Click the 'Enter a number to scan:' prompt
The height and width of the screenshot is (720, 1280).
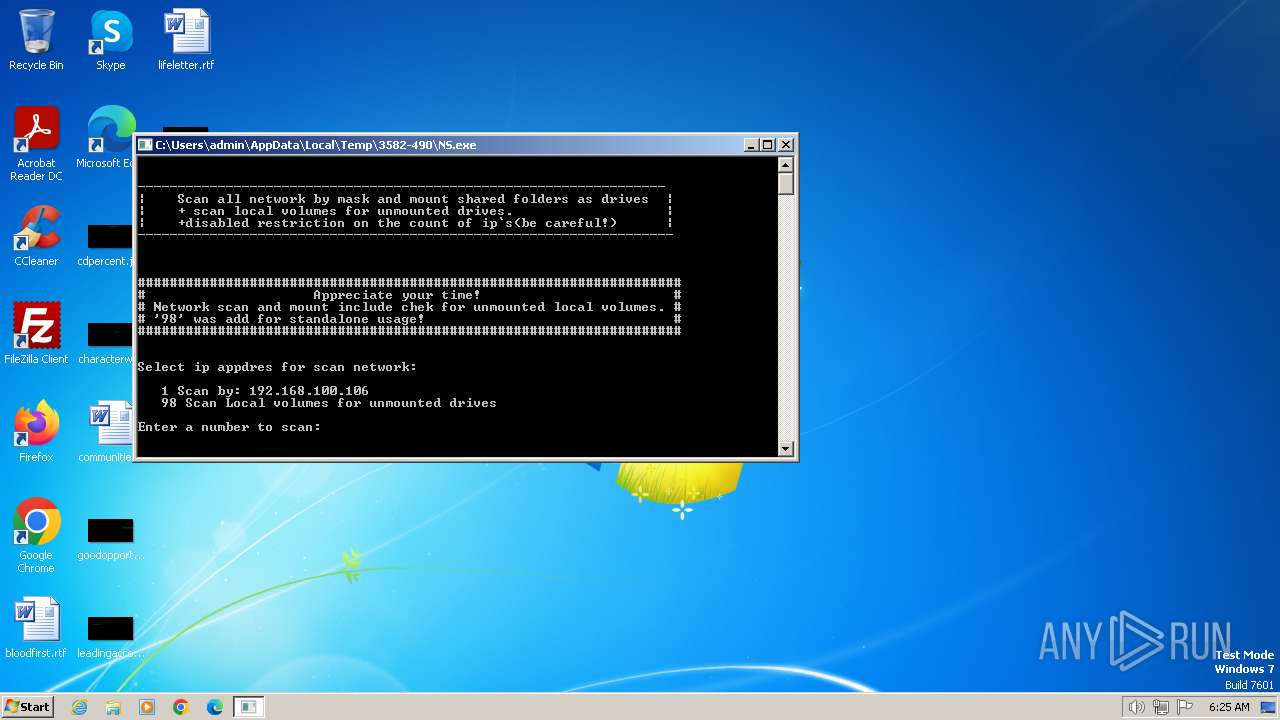point(229,427)
